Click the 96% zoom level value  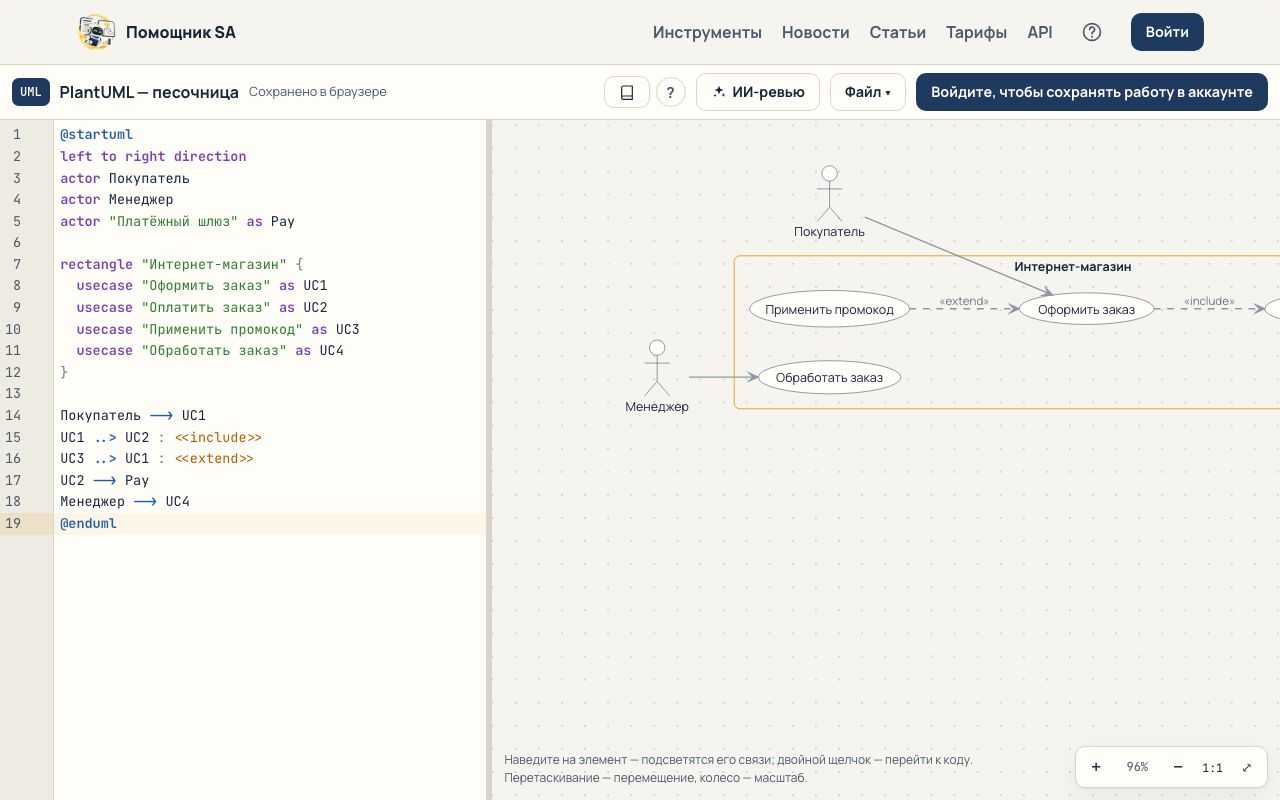(x=1137, y=767)
